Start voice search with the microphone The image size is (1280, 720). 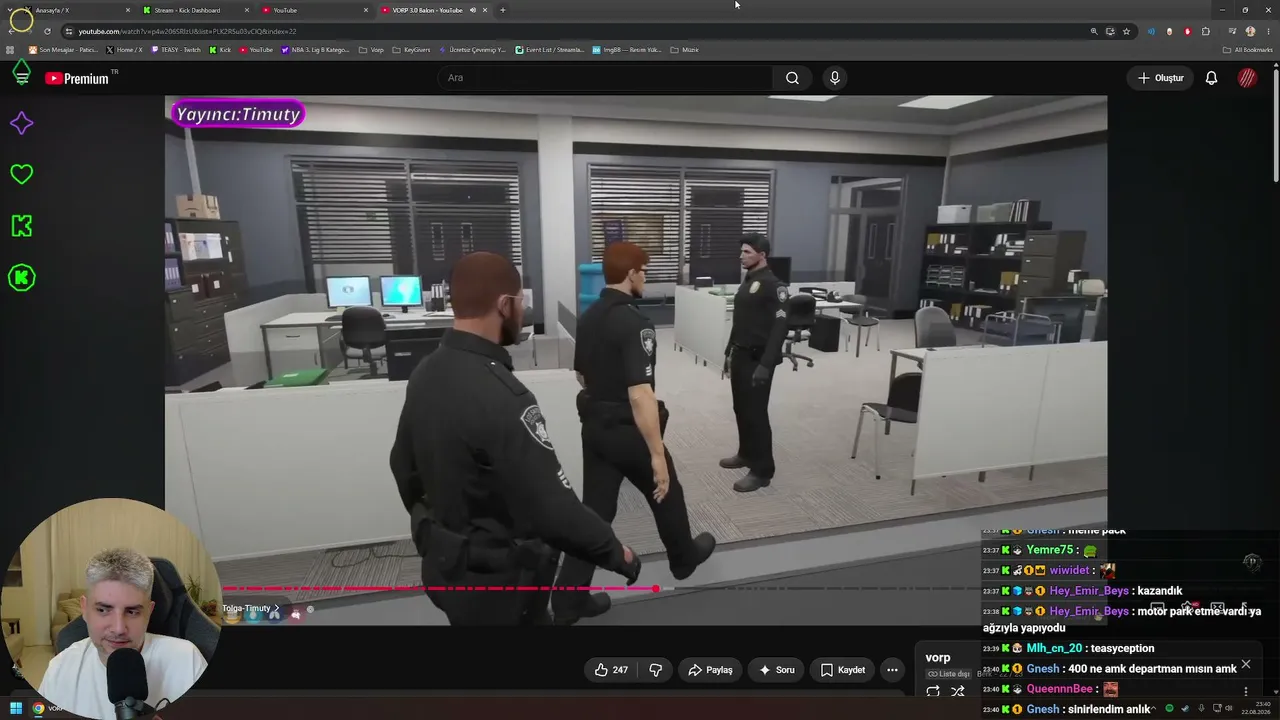coord(835,78)
